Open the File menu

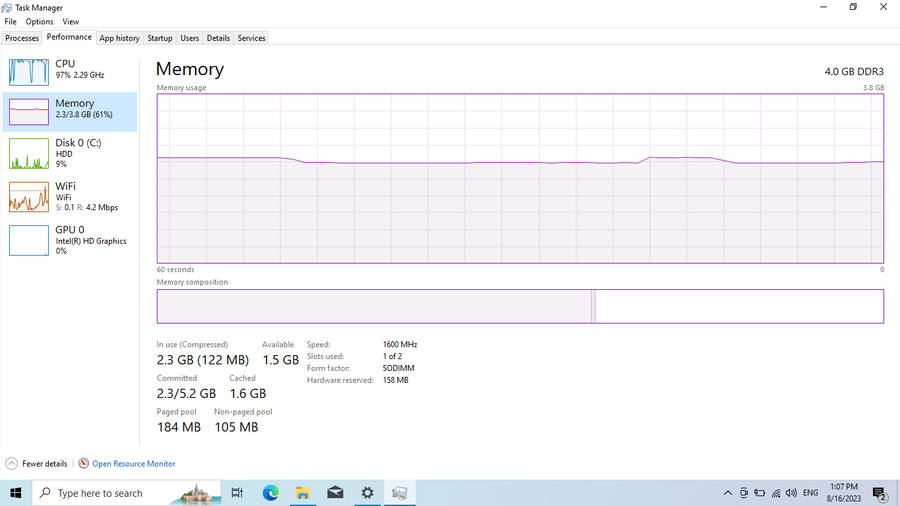click(11, 21)
